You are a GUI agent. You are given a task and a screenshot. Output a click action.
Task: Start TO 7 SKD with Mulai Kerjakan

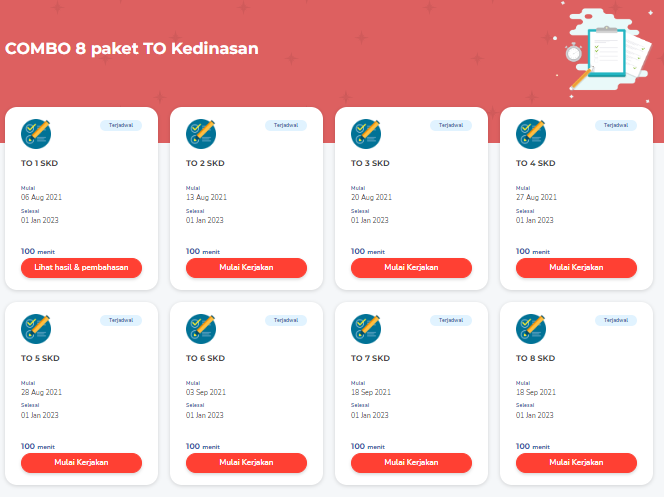[x=411, y=462]
